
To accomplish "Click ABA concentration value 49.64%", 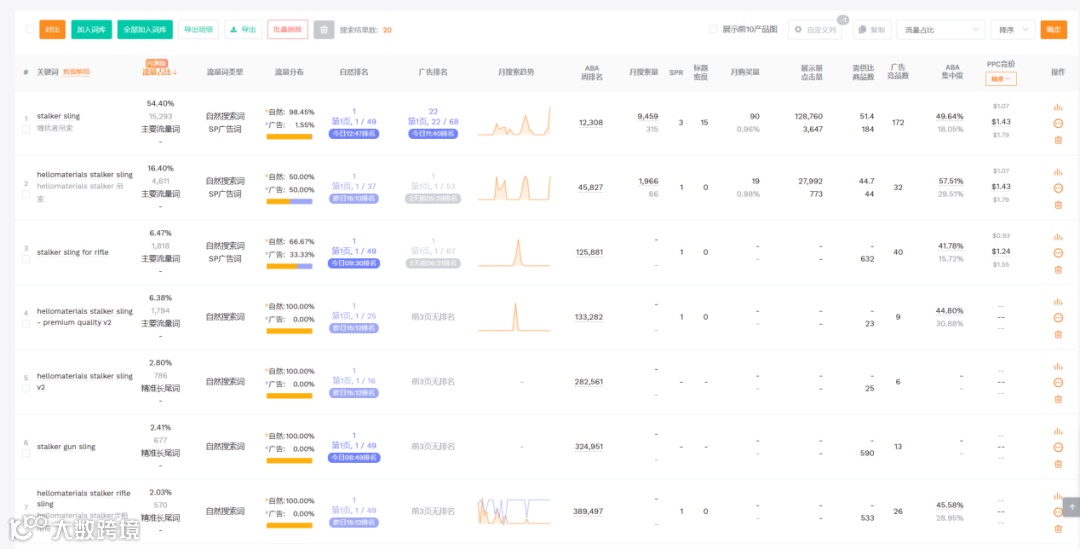I will point(949,116).
